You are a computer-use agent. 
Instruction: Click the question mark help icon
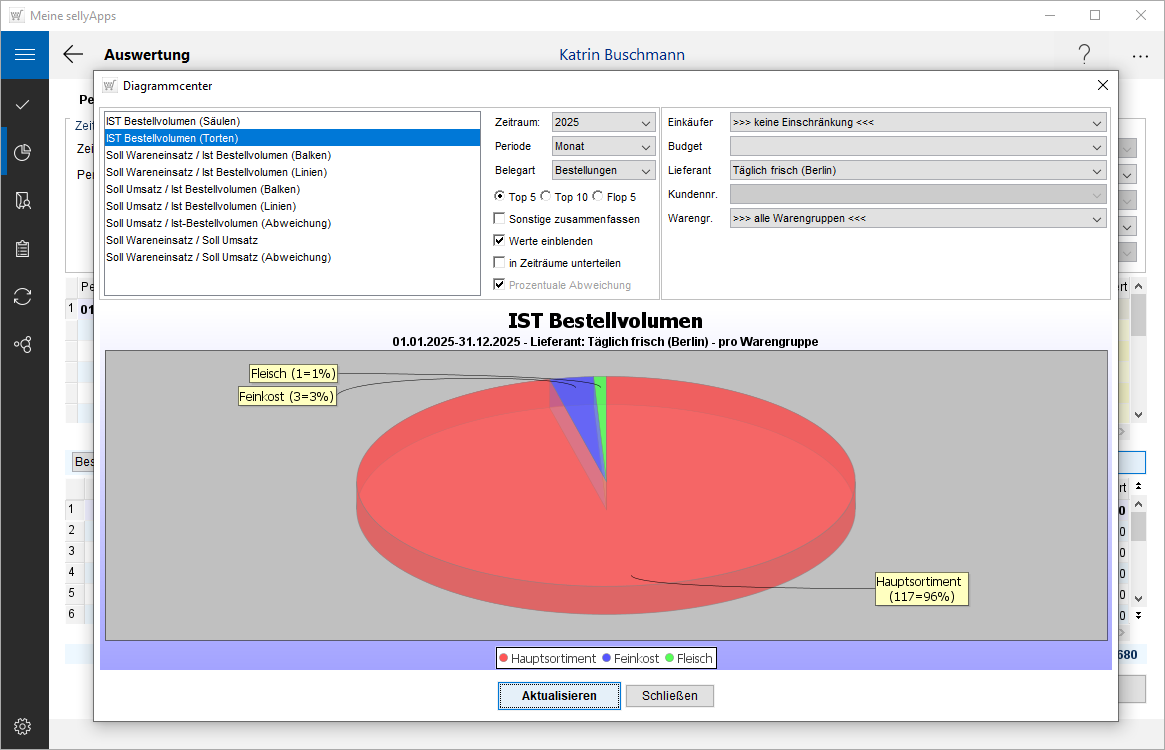pos(1084,55)
